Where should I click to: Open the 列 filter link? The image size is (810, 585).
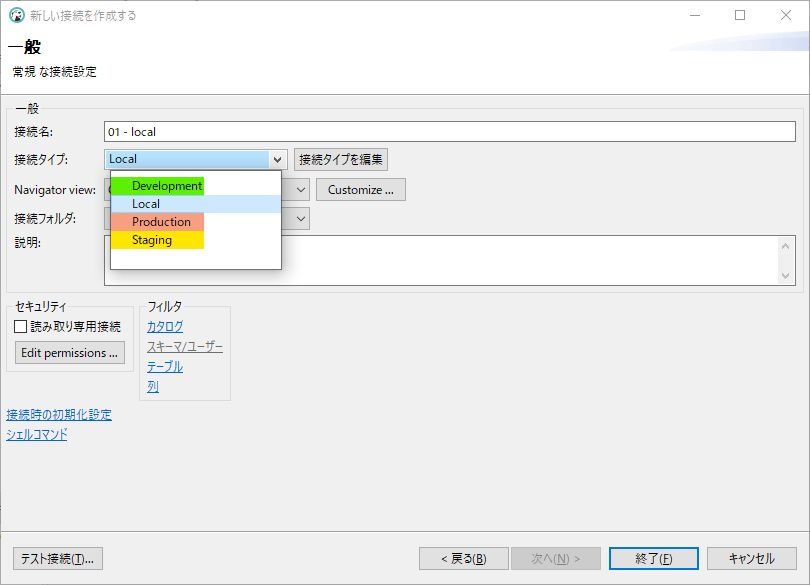pos(153,387)
